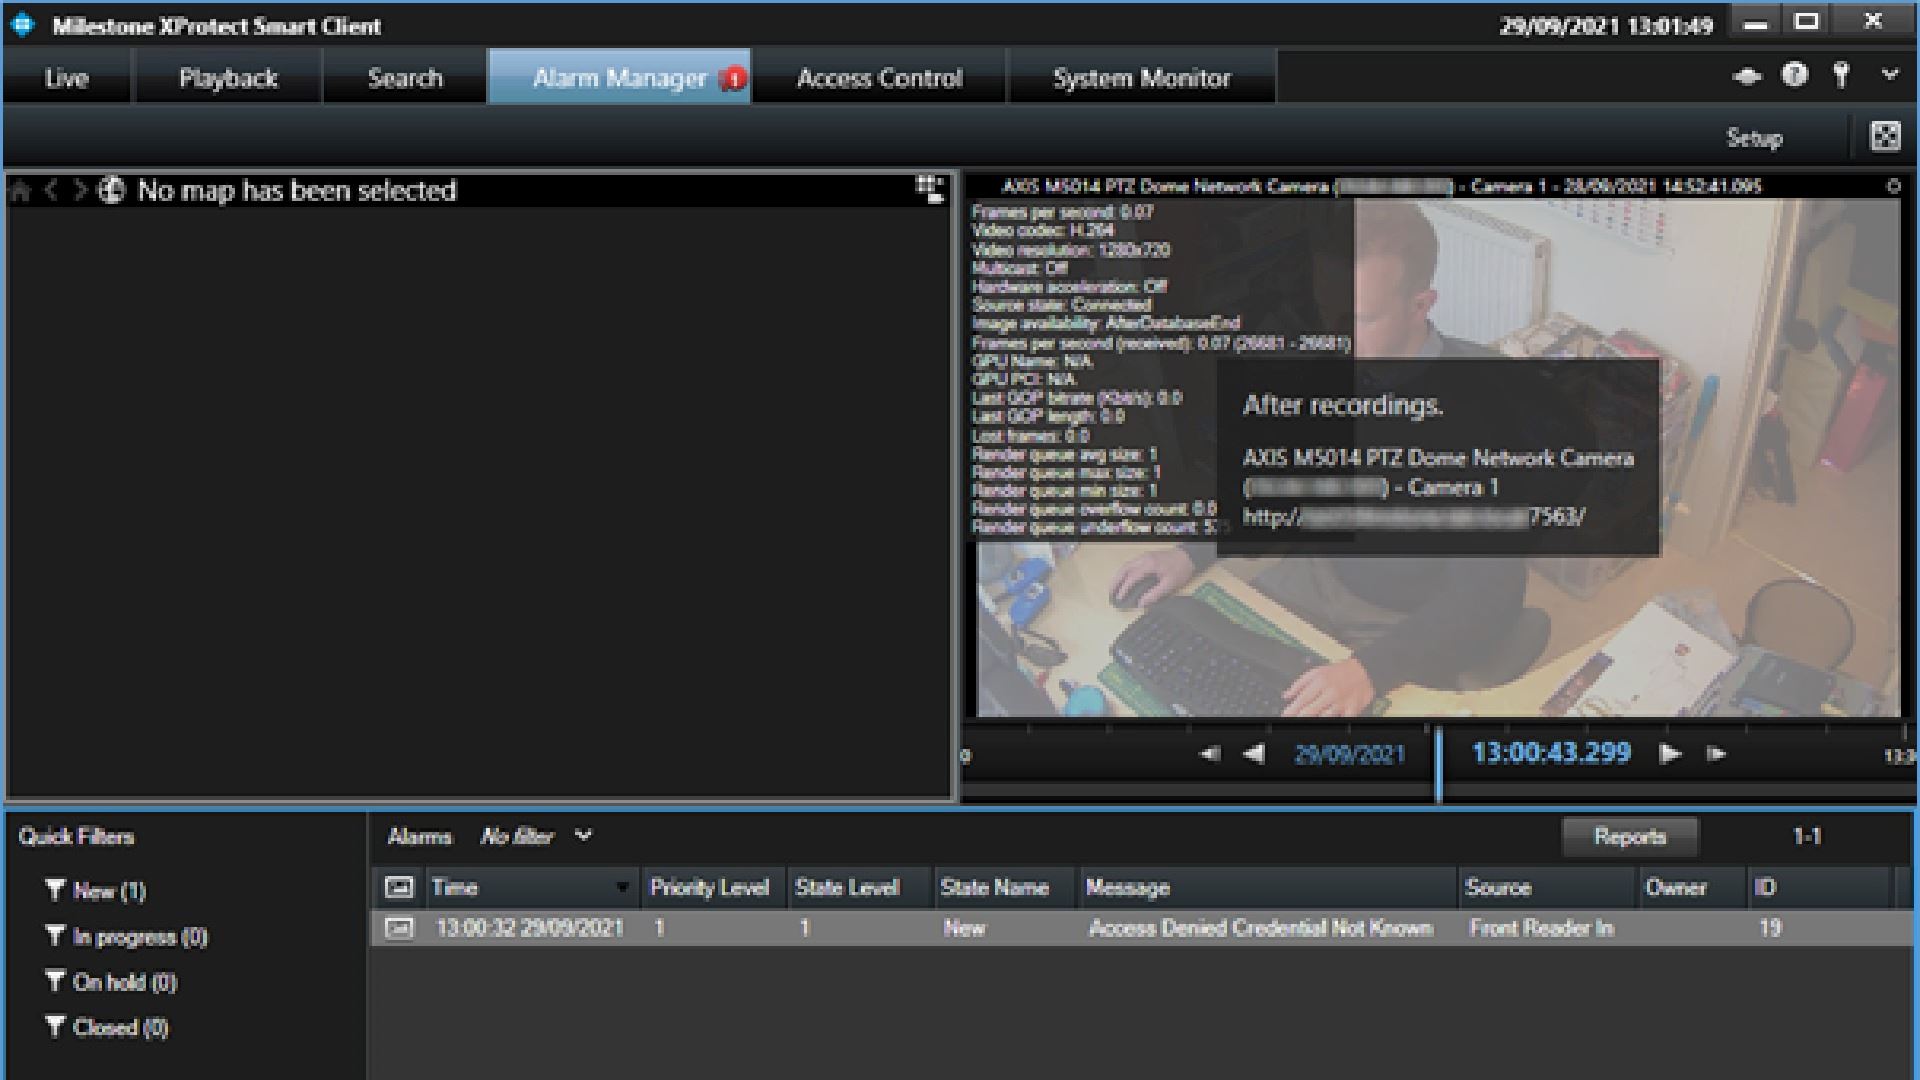Click the blue timeline position marker

click(x=1438, y=764)
